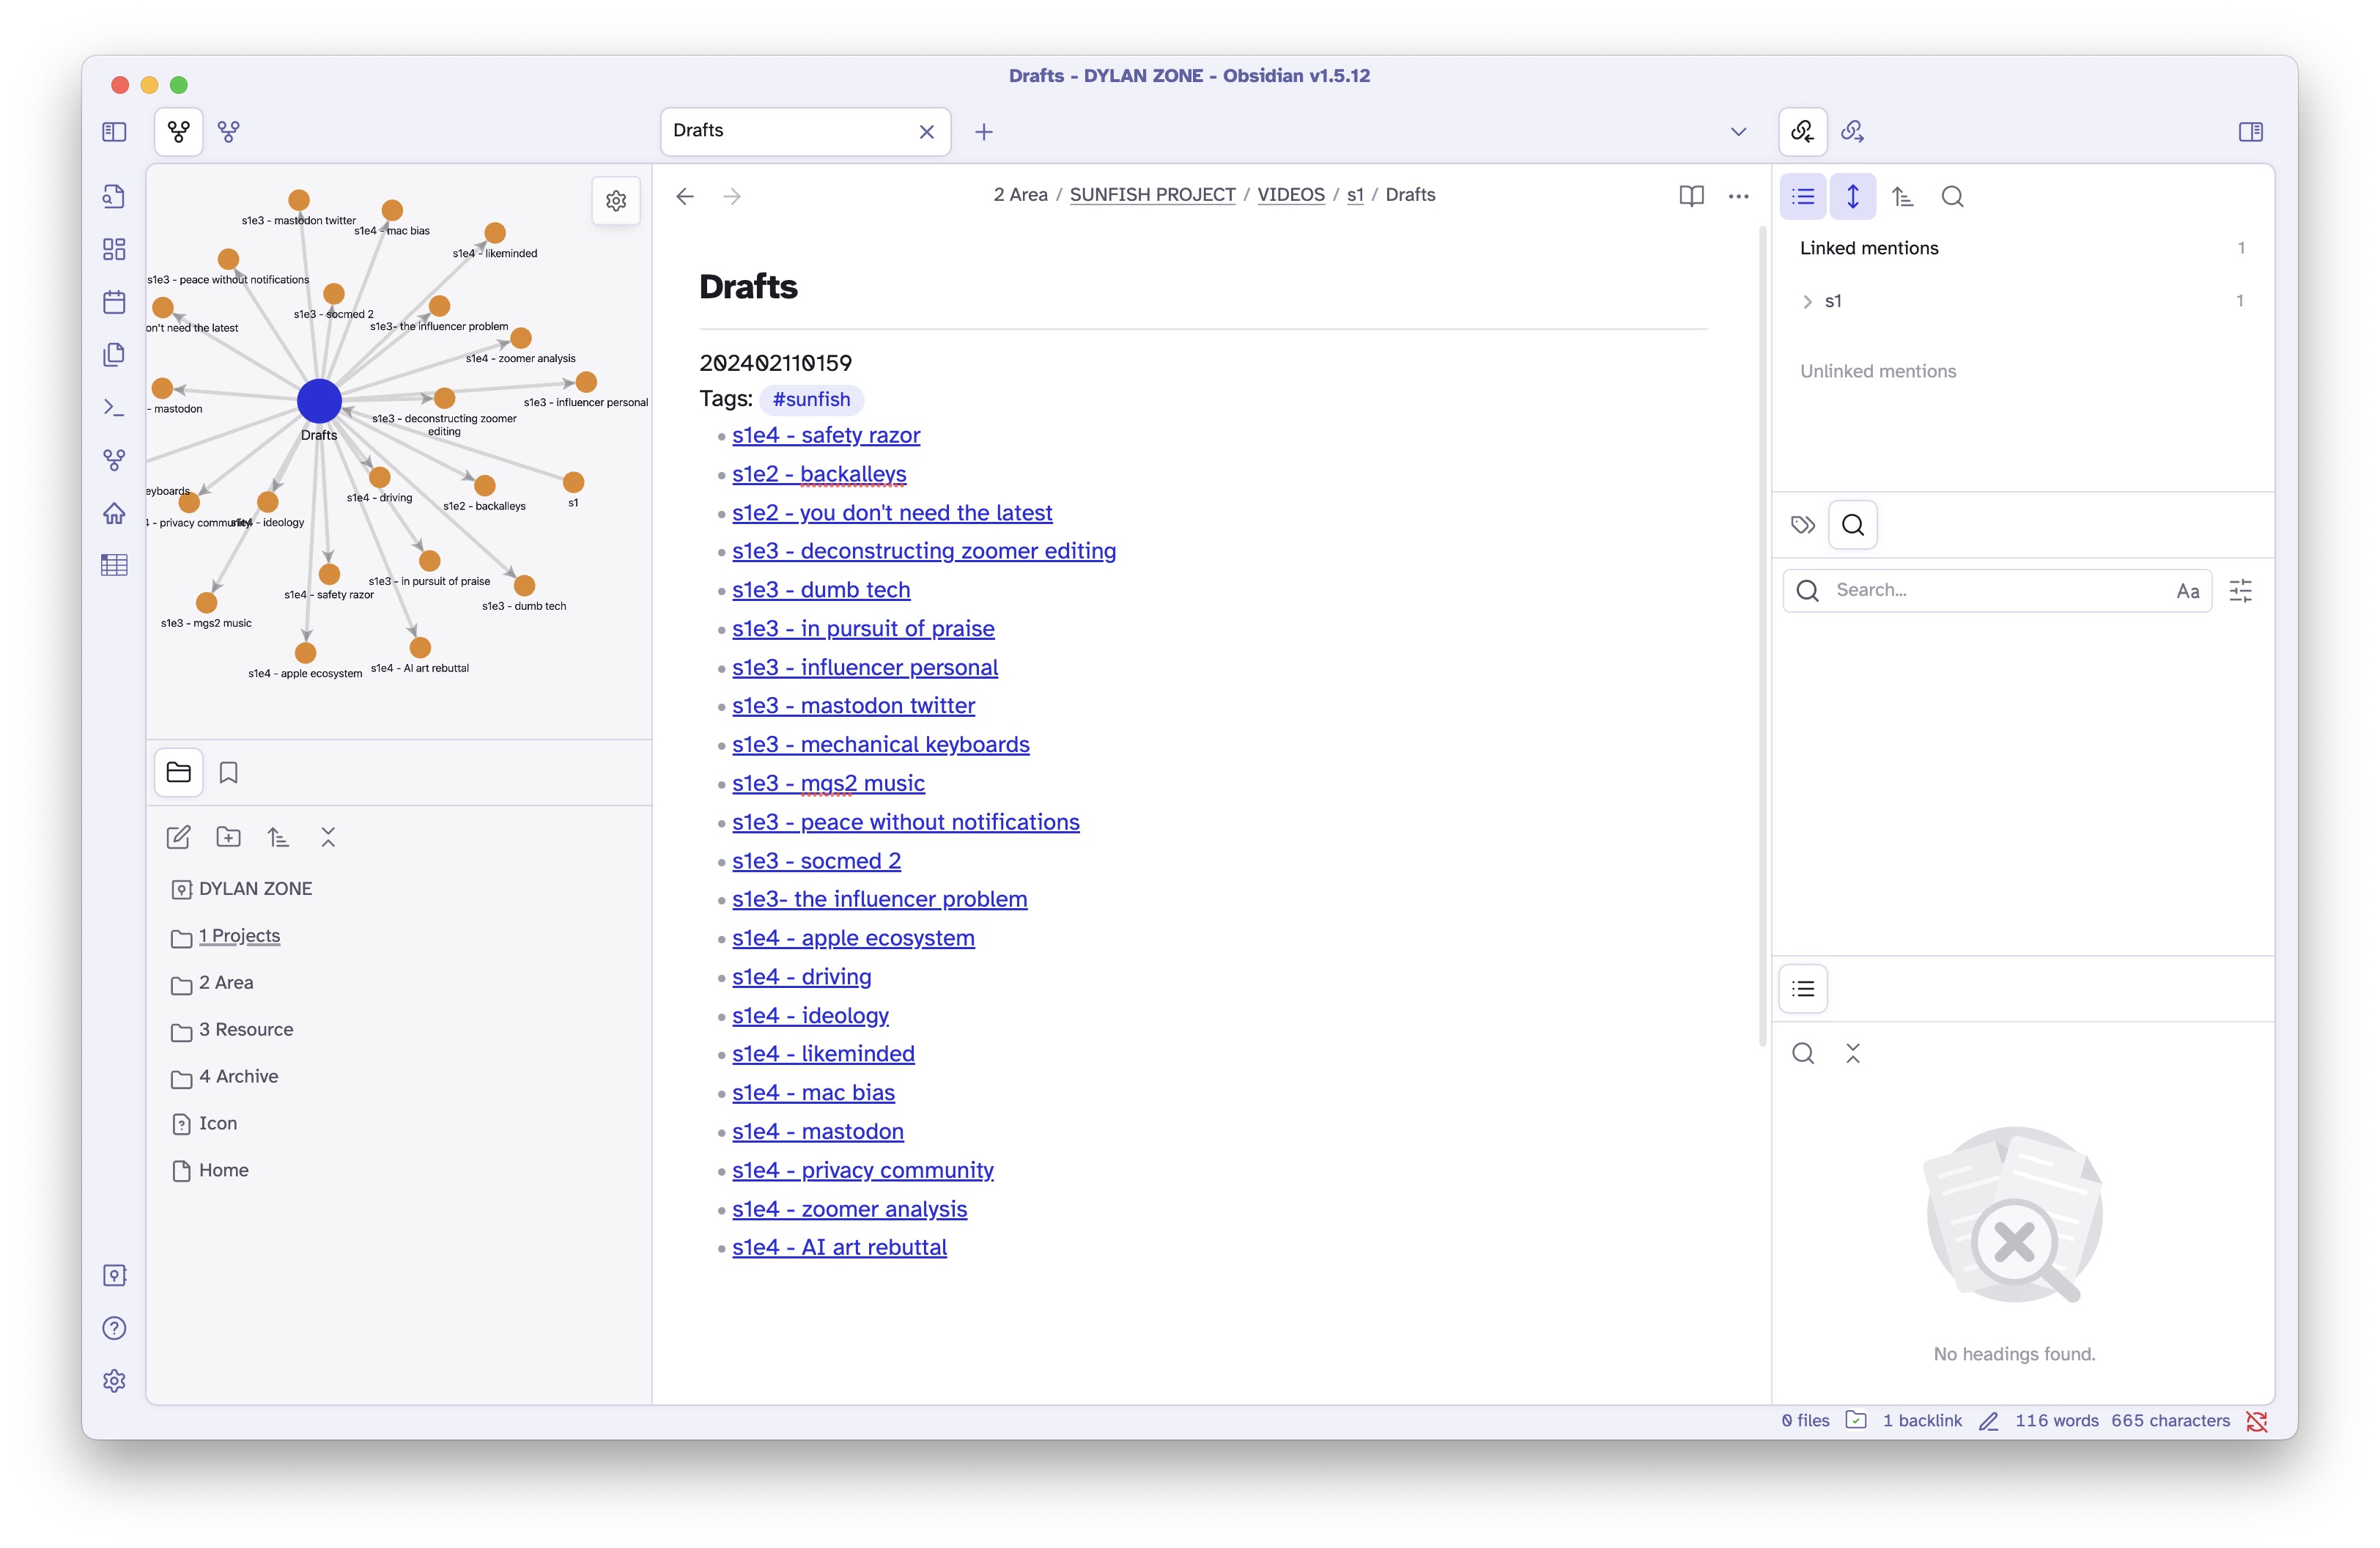Open search settings sliders icon
Viewport: 2380px width, 1548px height.
[x=2240, y=590]
